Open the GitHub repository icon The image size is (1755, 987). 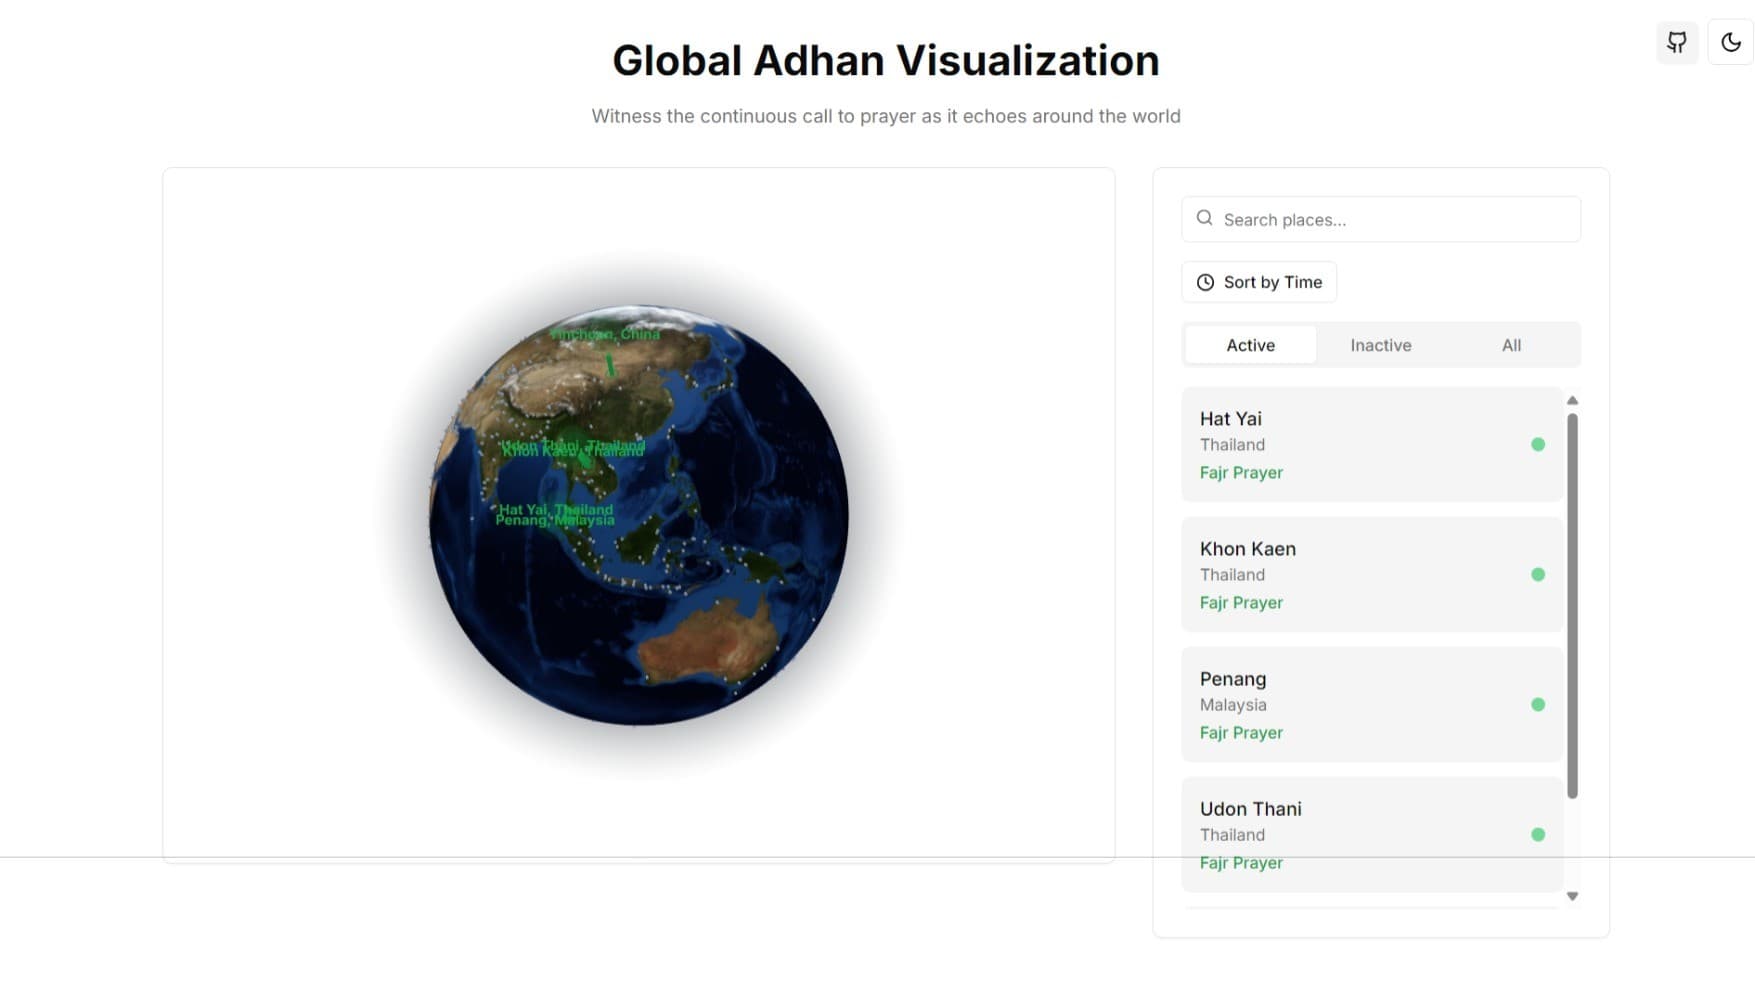point(1677,42)
